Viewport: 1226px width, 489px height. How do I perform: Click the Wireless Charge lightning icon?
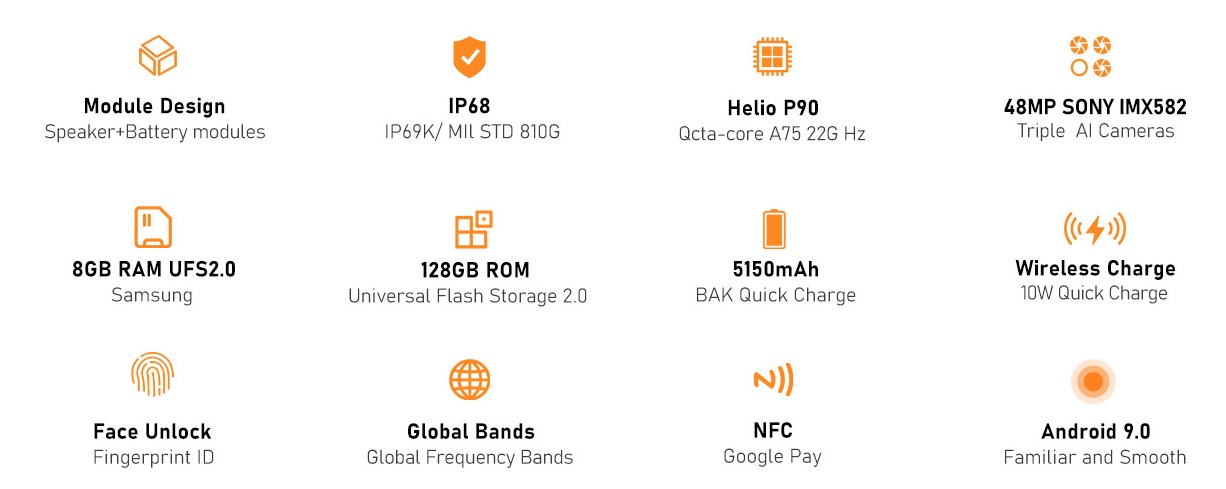1095,229
